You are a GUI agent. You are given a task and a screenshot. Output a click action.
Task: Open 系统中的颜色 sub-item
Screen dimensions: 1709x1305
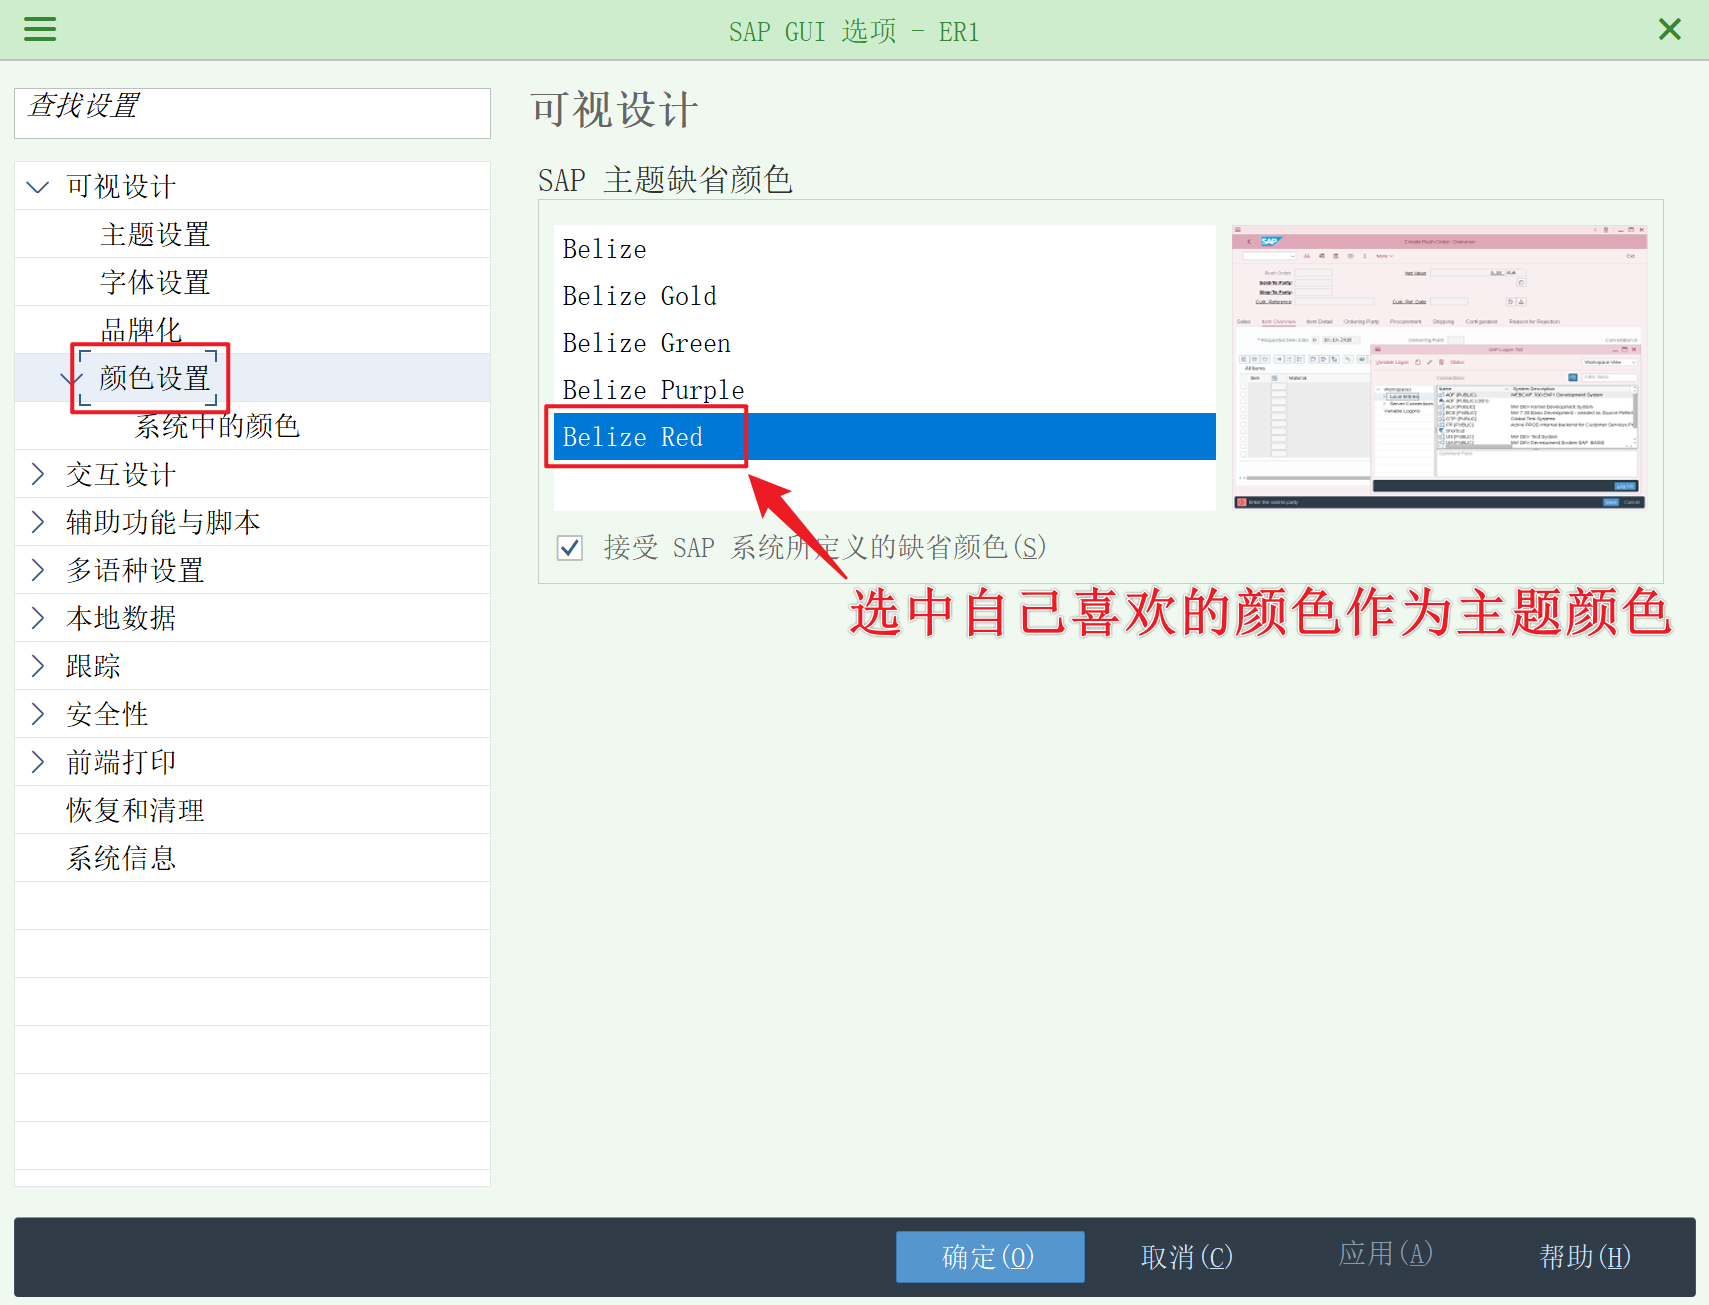[x=217, y=426]
